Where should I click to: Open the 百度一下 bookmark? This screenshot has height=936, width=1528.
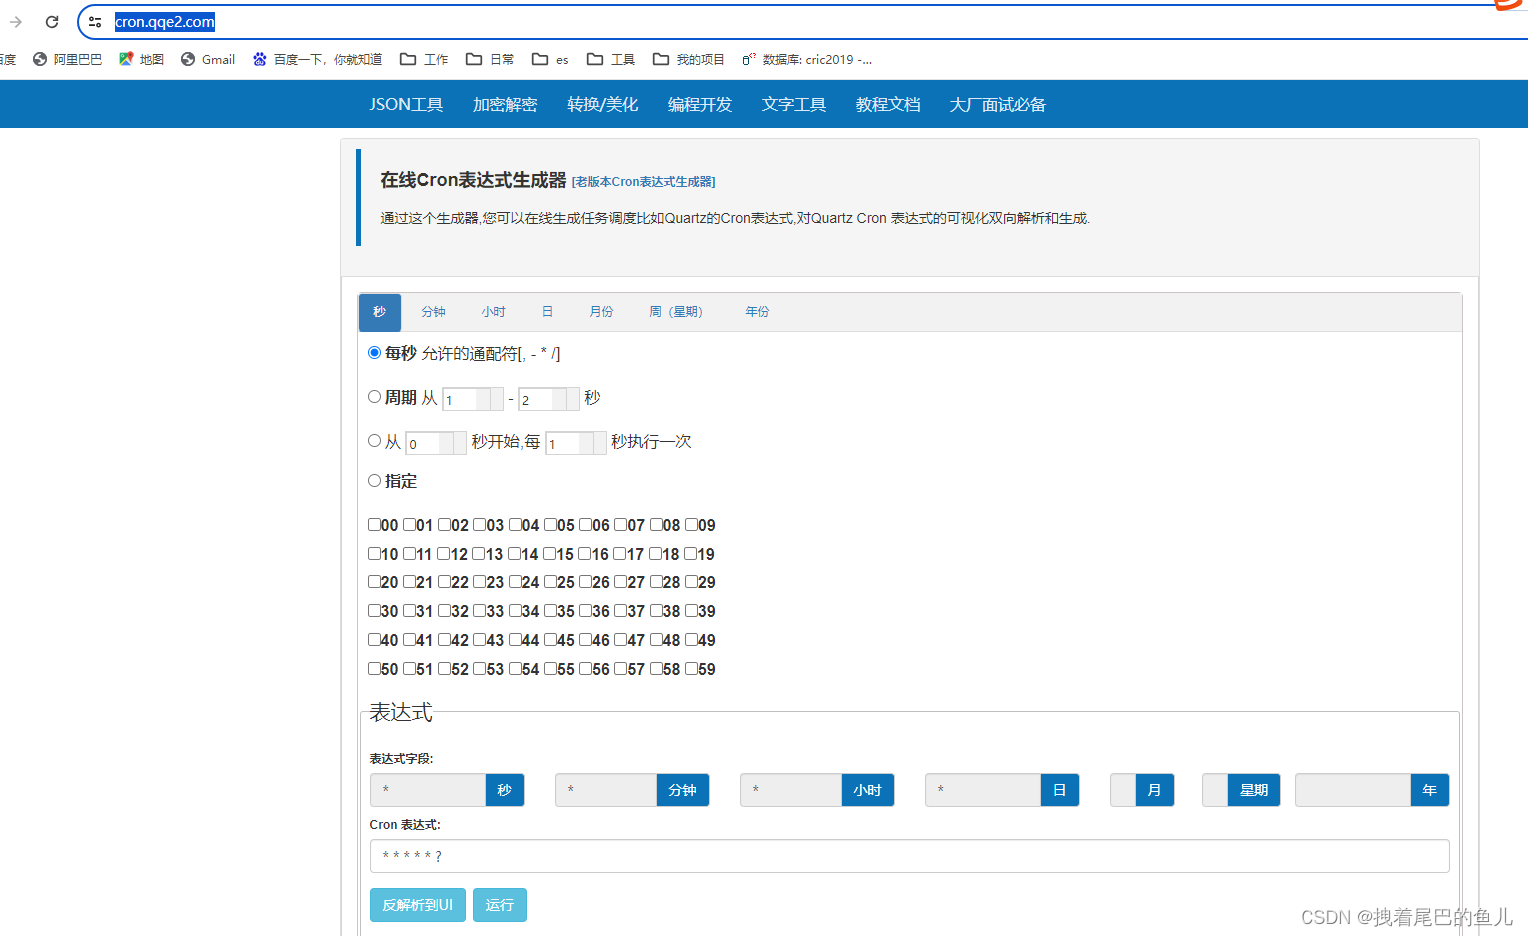[317, 59]
